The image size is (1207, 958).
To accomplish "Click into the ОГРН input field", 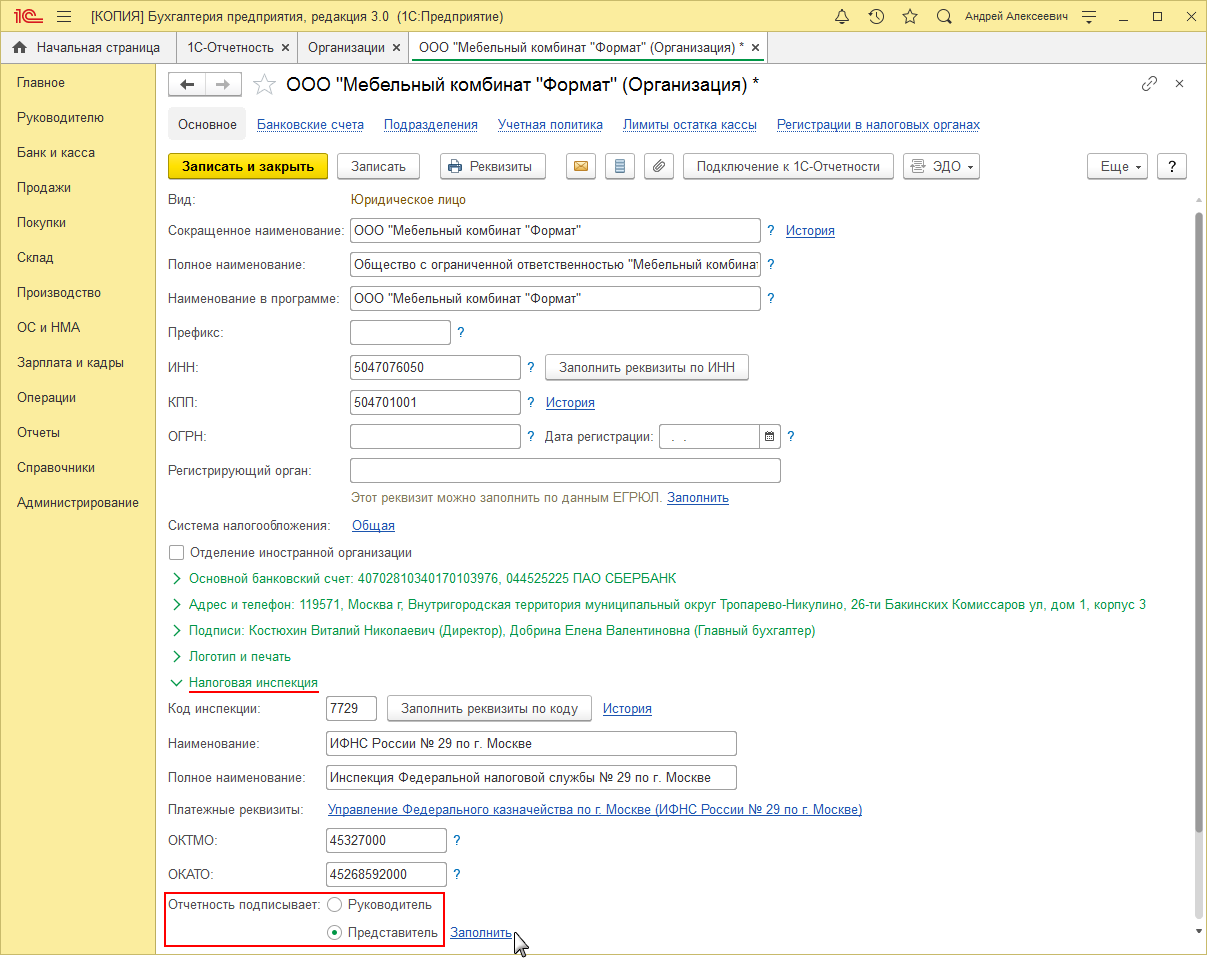I will pyautogui.click(x=435, y=437).
